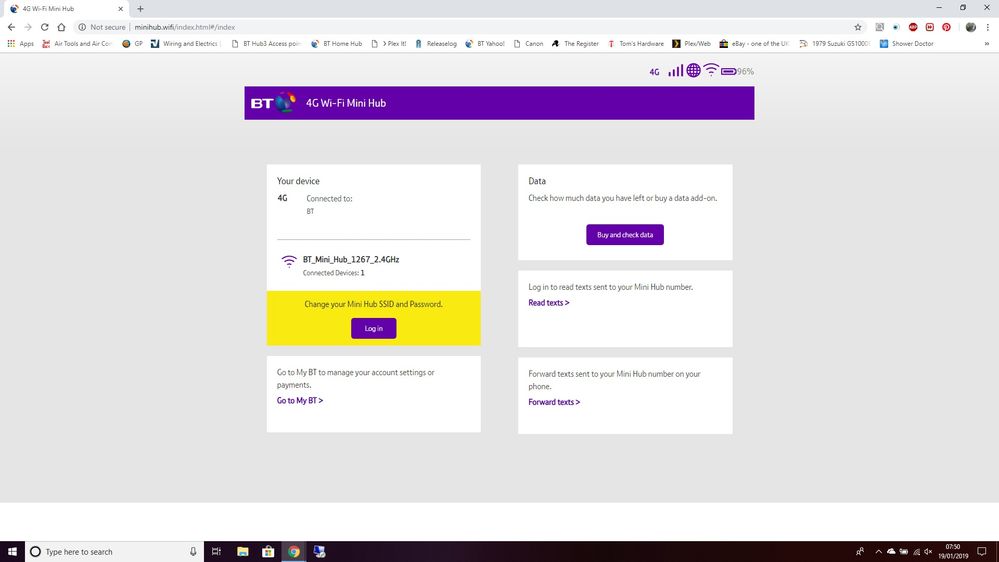
Task: Click the signal strength bars icon
Action: 675,71
